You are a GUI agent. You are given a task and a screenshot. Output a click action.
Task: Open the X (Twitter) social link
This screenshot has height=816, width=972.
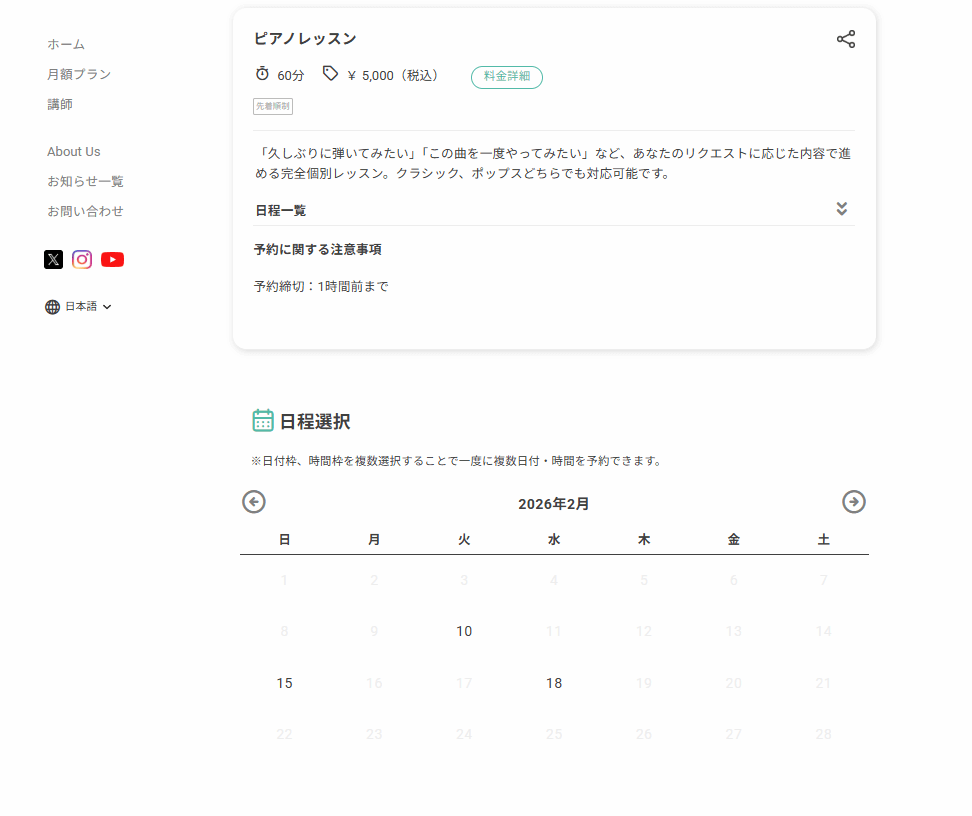53,259
